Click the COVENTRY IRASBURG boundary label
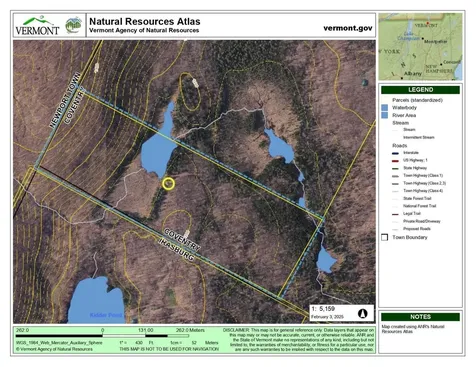The height and width of the screenshot is (367, 476). tap(179, 244)
